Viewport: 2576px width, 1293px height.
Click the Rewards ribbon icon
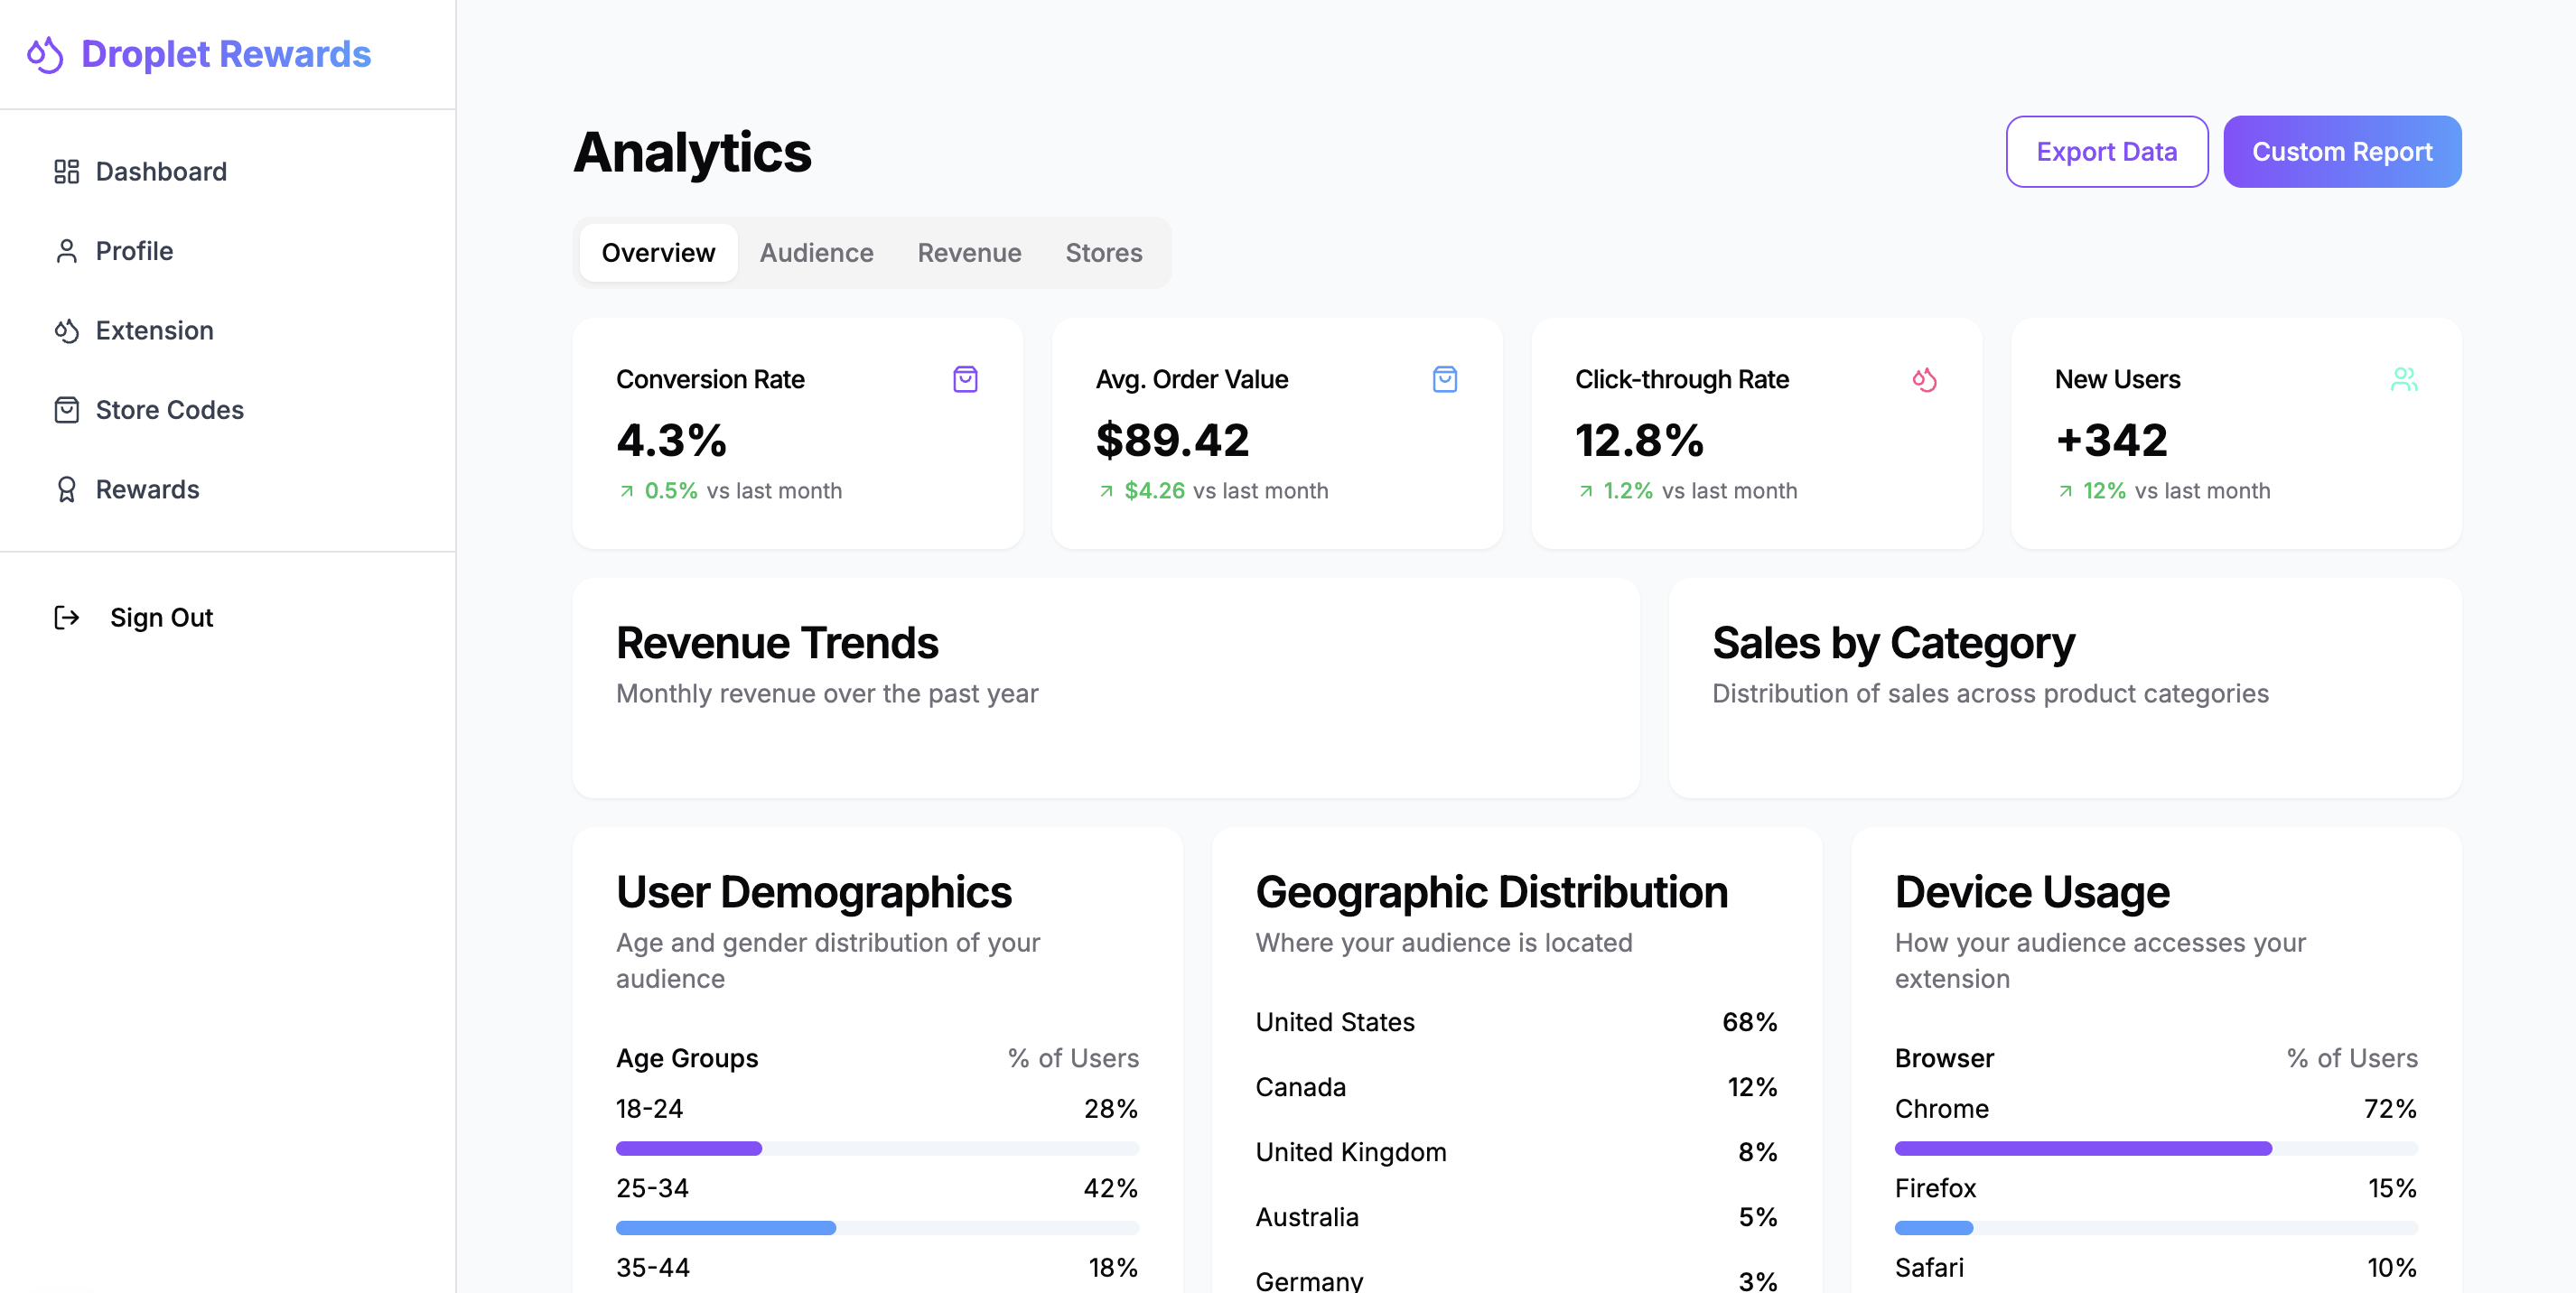pos(66,490)
